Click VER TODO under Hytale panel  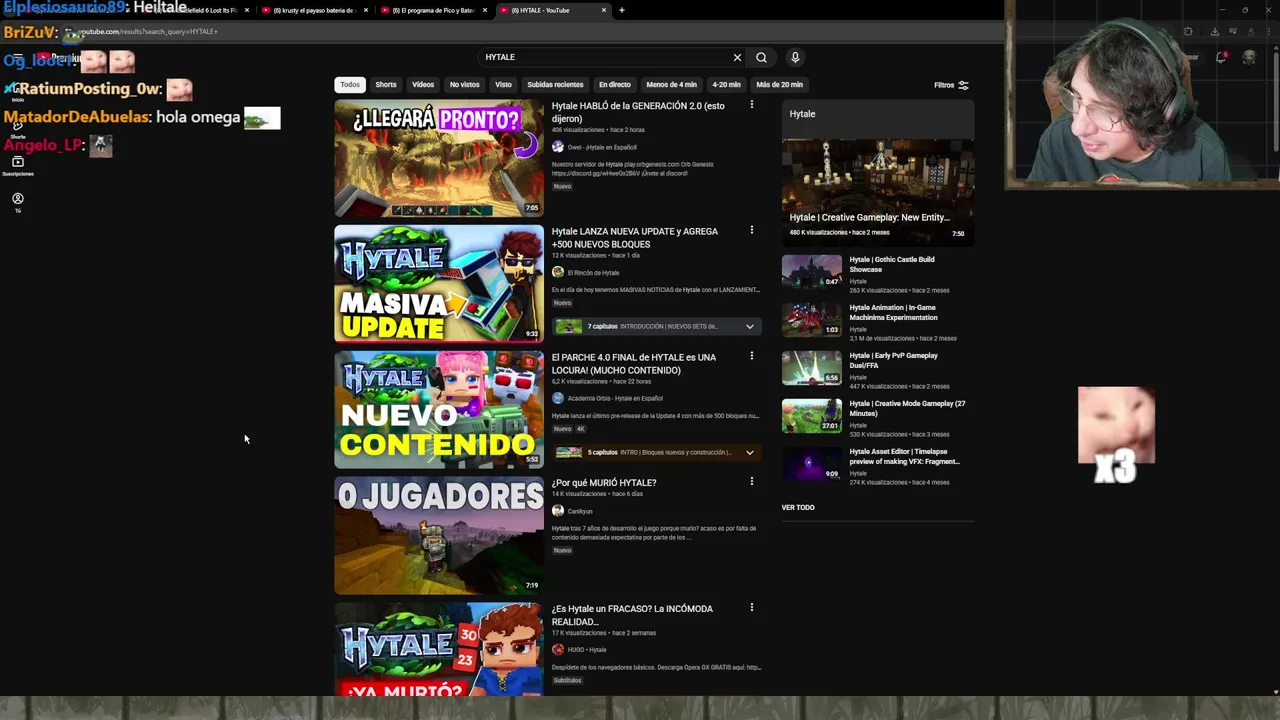(x=798, y=507)
